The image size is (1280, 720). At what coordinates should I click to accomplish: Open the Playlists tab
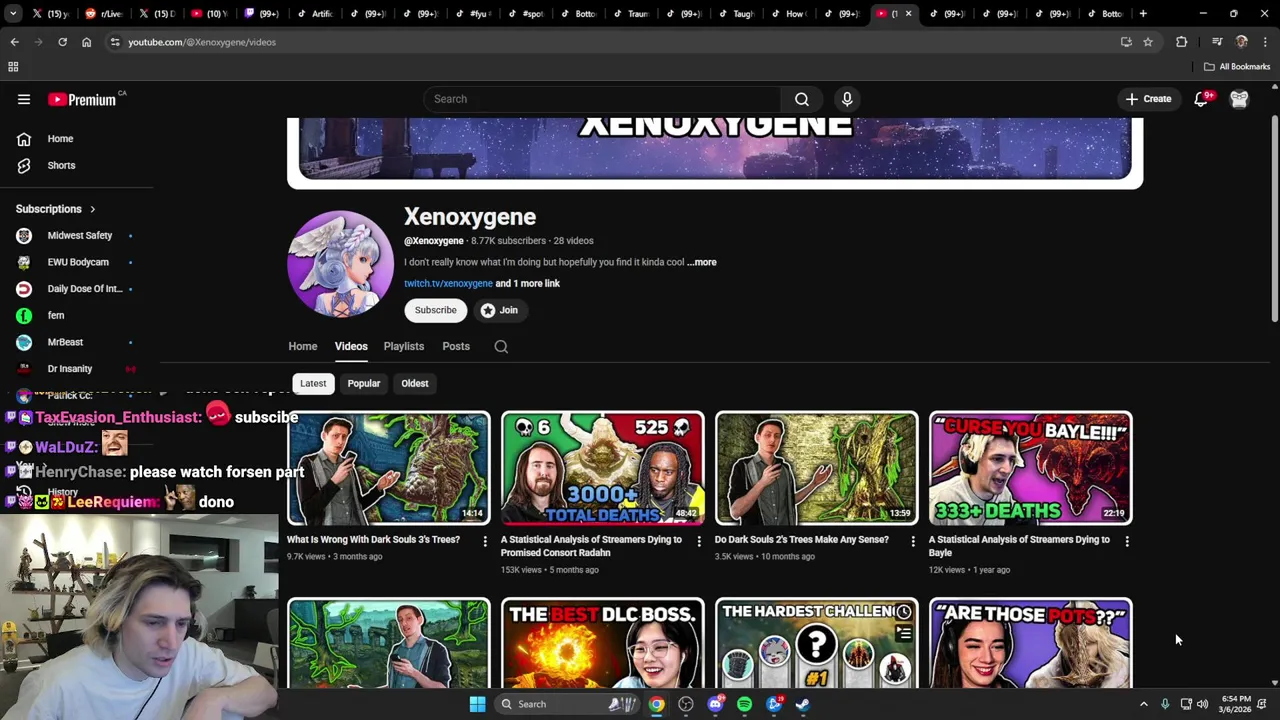[404, 346]
